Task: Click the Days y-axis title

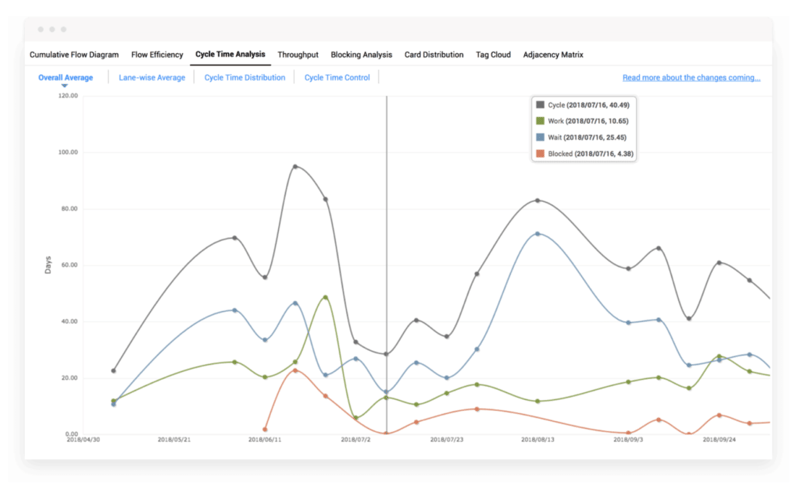Action: 48,265
